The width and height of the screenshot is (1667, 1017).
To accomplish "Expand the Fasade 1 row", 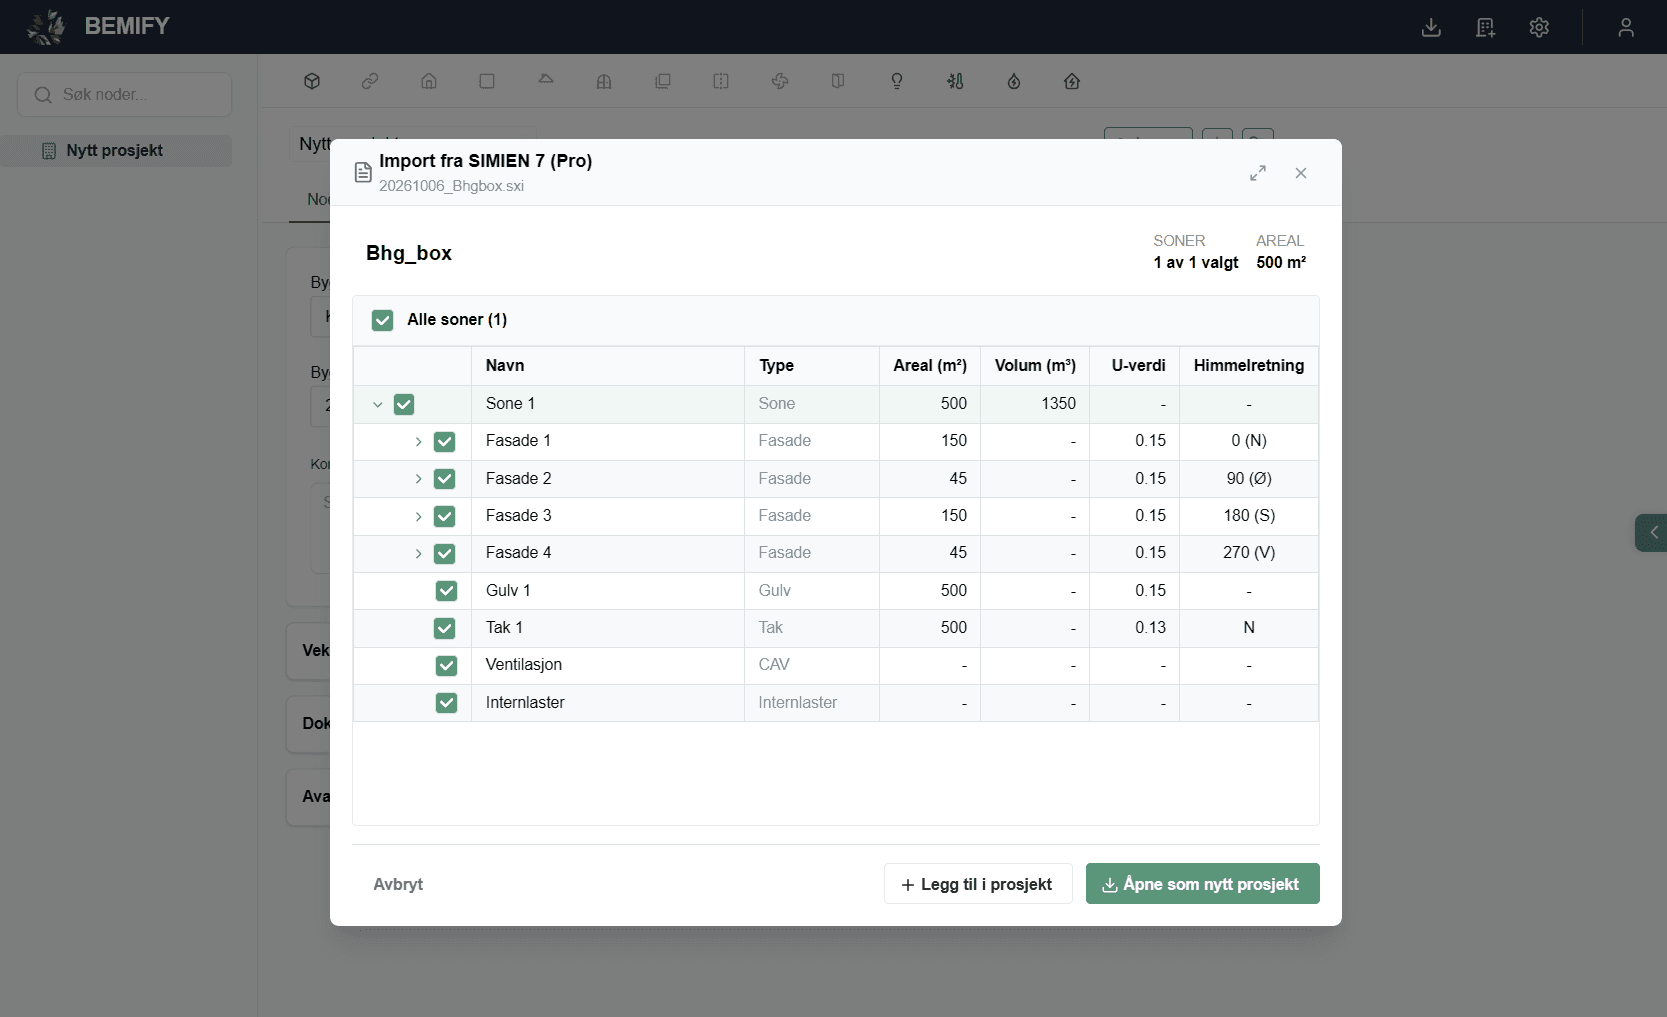I will 418,441.
